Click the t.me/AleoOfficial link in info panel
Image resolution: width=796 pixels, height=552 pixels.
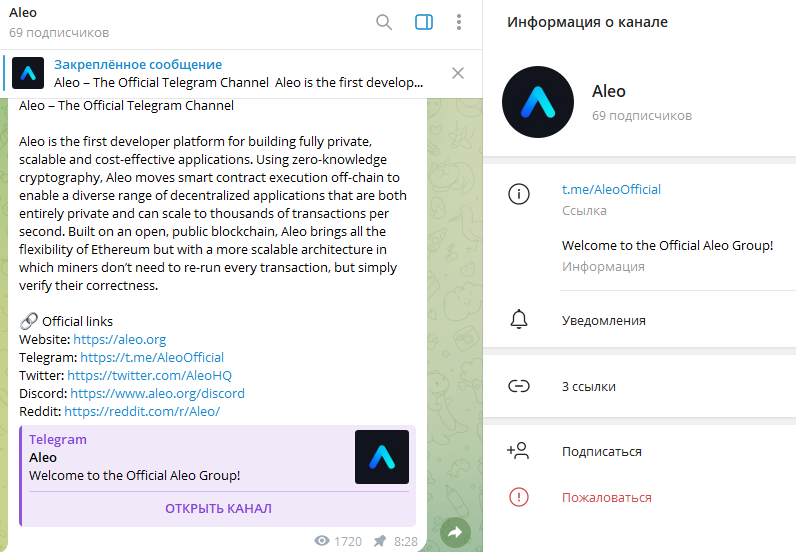tap(611, 189)
